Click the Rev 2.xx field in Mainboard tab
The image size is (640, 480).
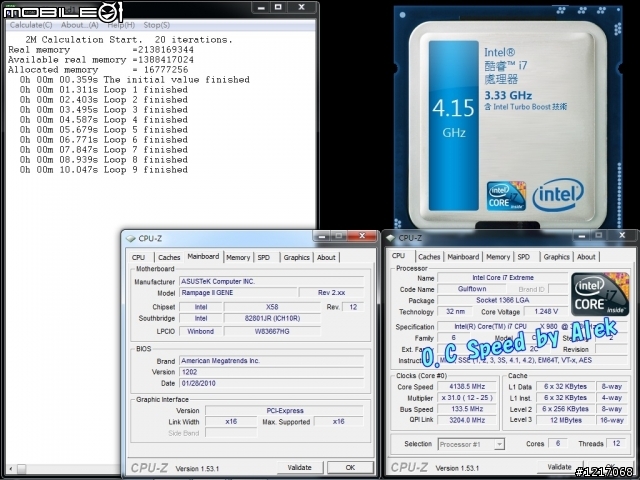[x=331, y=293]
